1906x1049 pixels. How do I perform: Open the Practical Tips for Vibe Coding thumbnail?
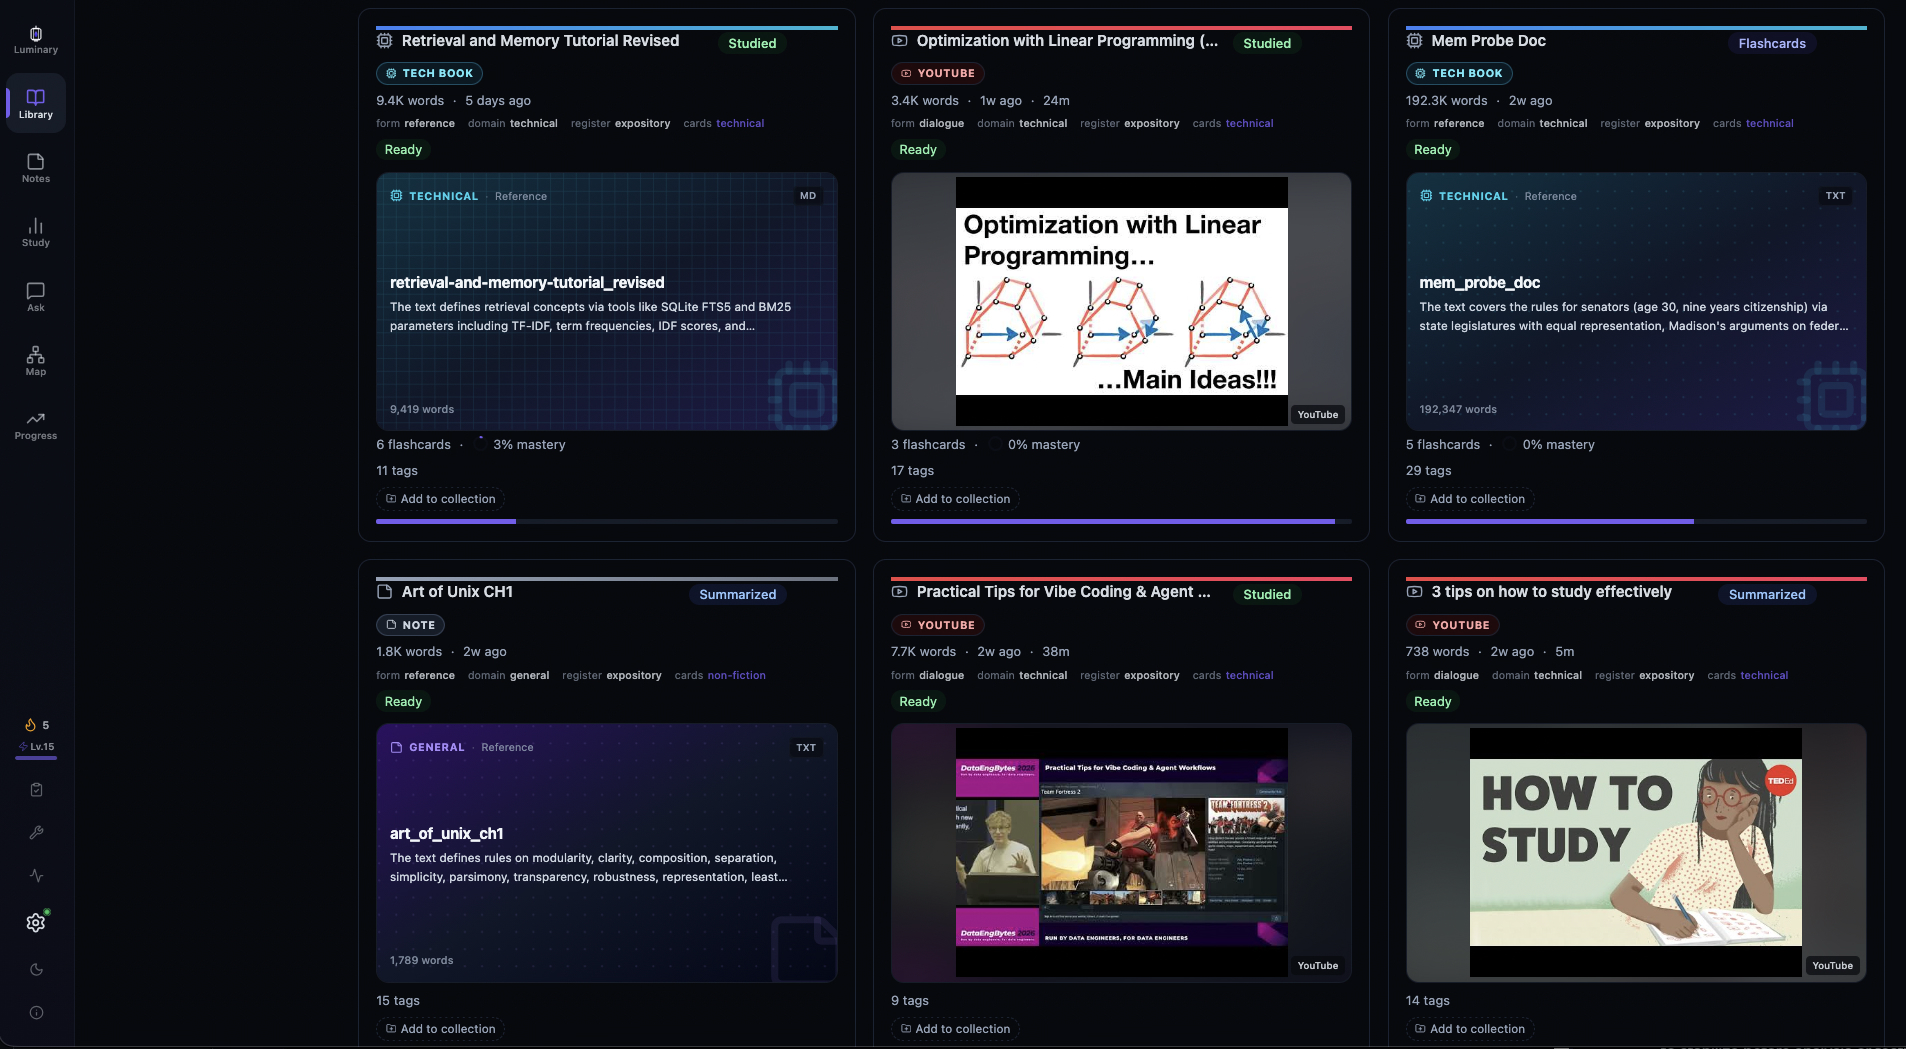(x=1121, y=852)
